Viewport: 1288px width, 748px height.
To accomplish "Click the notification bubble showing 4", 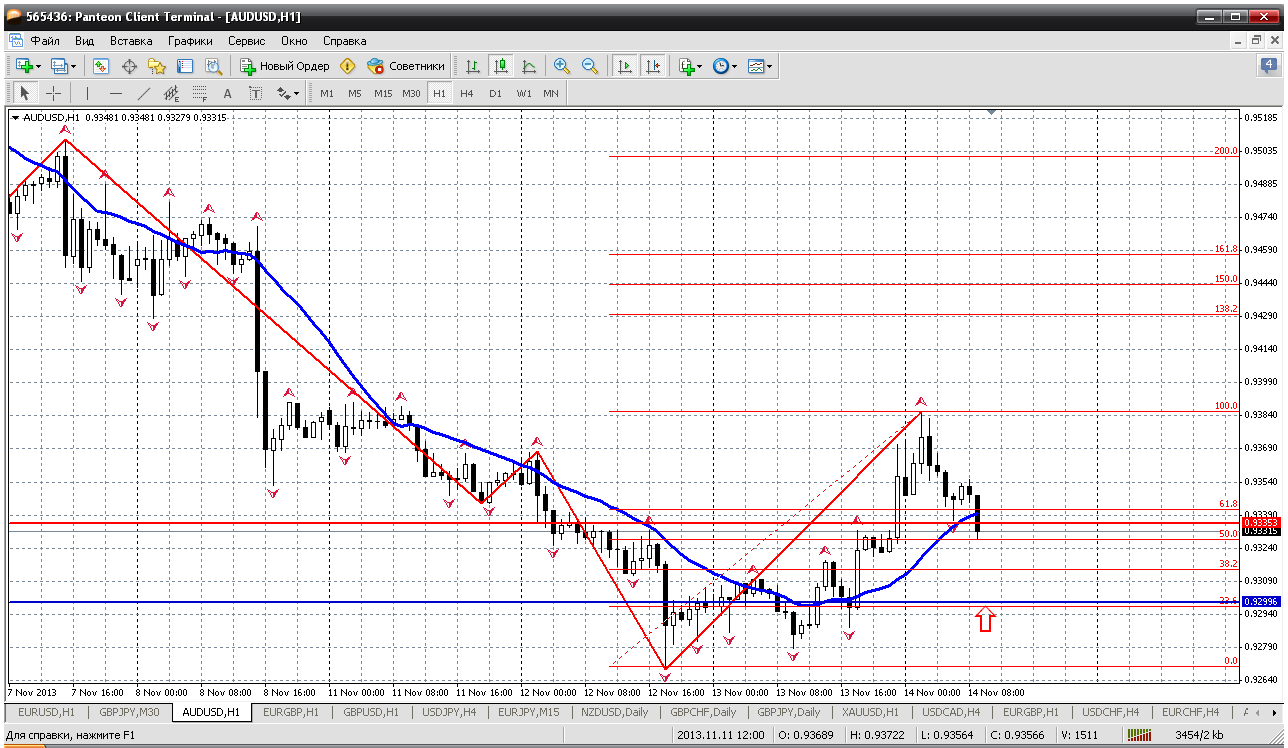I will pyautogui.click(x=1269, y=66).
